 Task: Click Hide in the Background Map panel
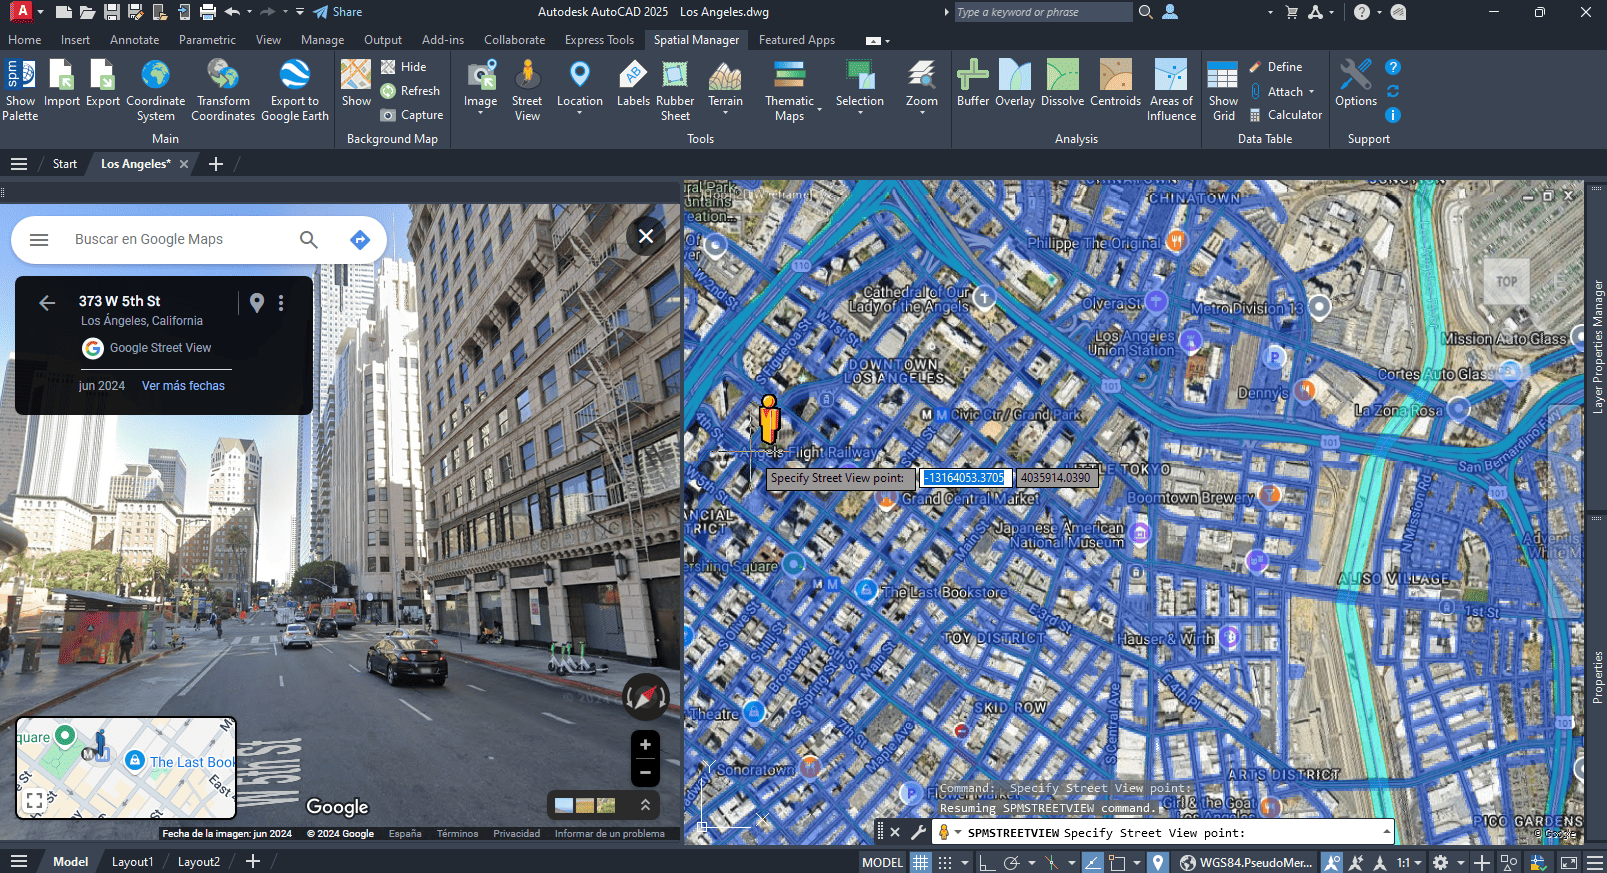tap(403, 67)
